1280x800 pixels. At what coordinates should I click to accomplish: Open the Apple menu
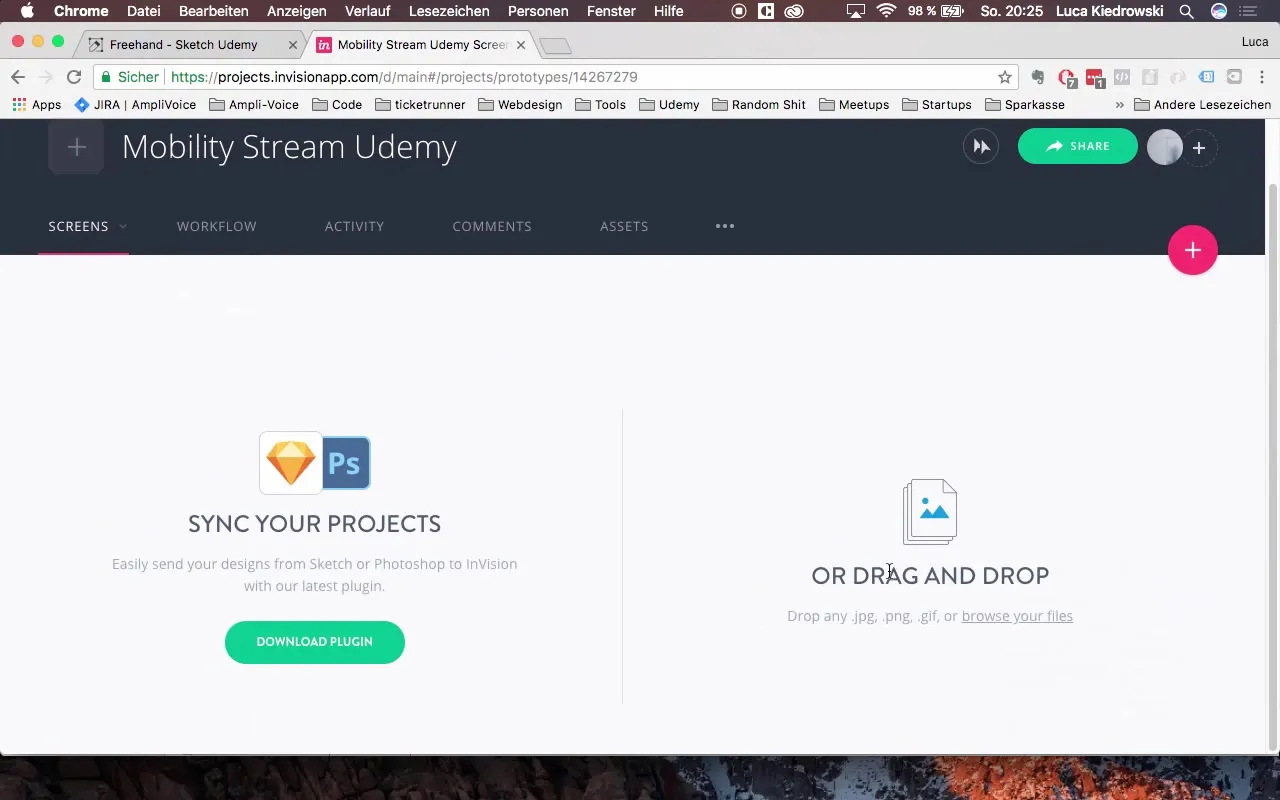(27, 11)
